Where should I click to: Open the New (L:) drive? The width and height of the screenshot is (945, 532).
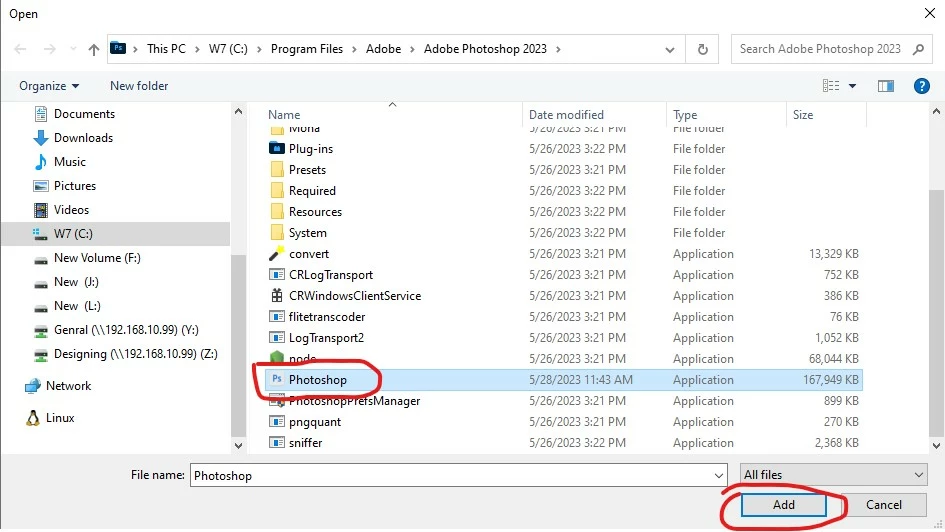(77, 306)
